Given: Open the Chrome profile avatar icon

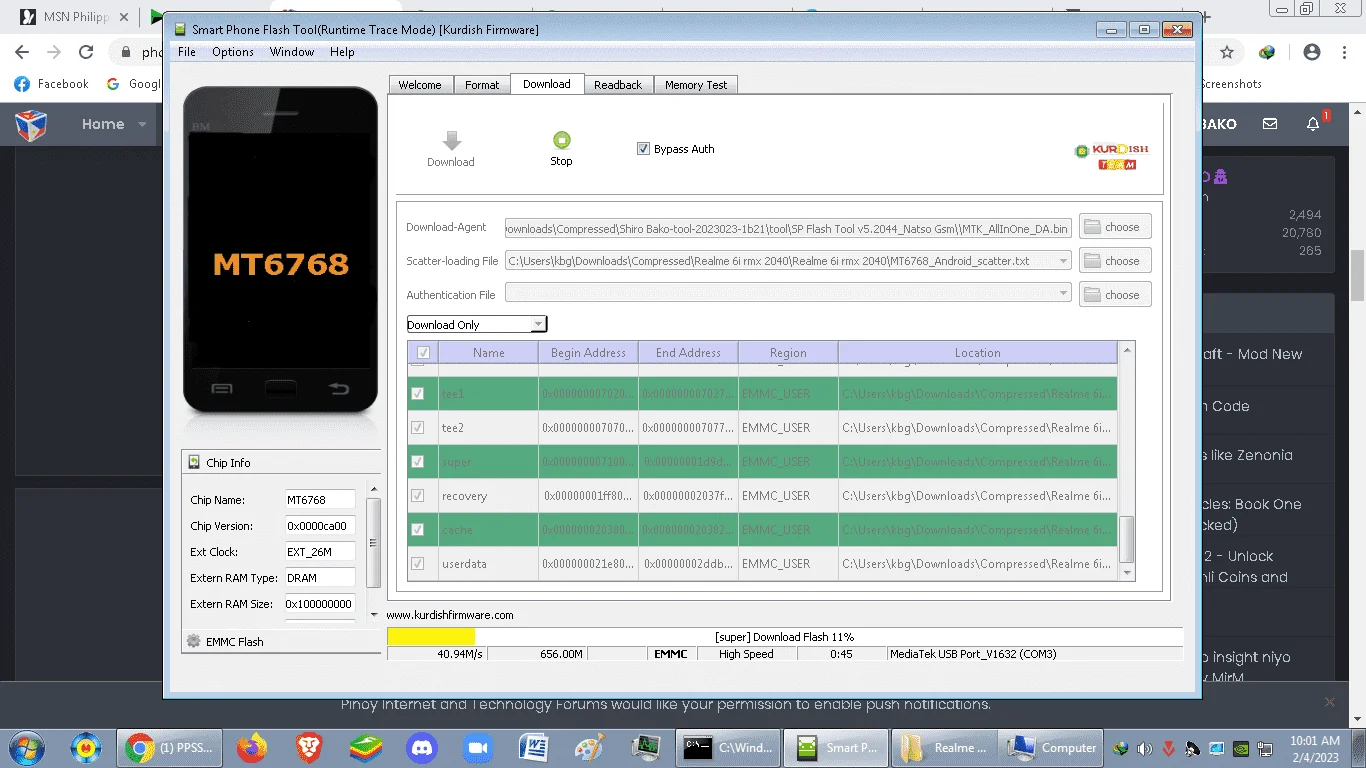Looking at the screenshot, I should point(1312,52).
